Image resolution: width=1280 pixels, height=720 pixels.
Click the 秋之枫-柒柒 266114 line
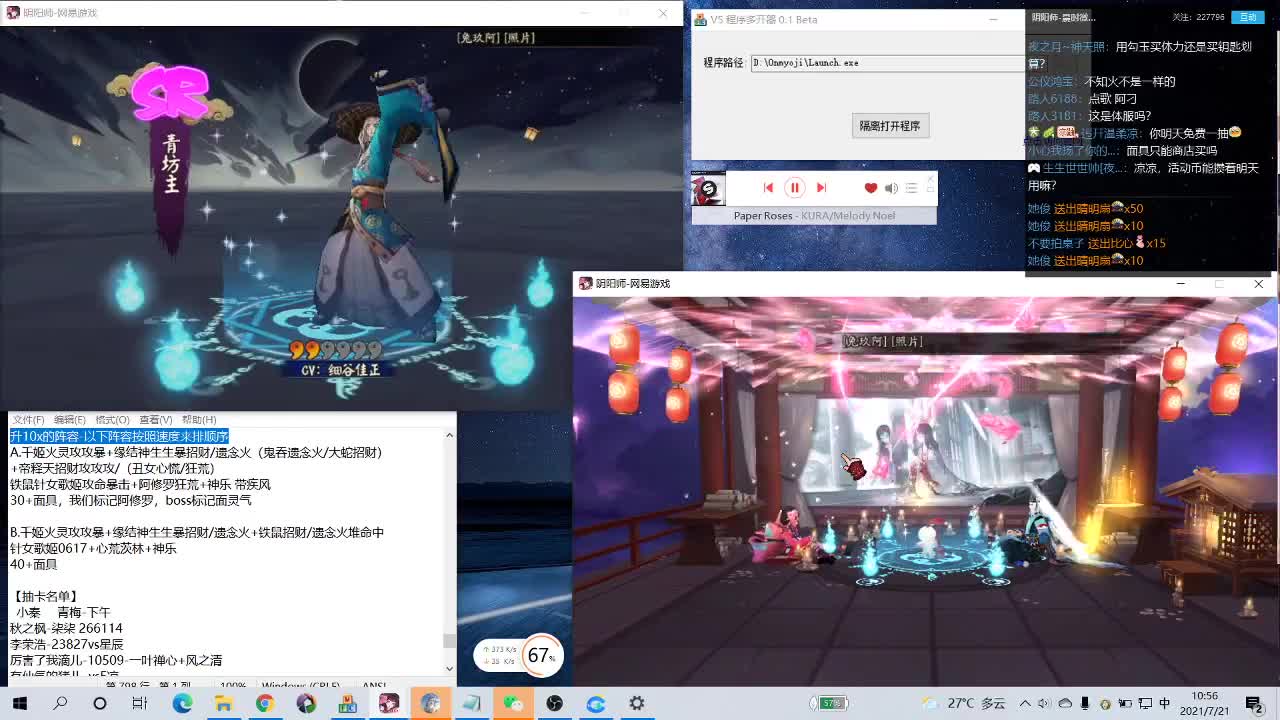coord(66,628)
